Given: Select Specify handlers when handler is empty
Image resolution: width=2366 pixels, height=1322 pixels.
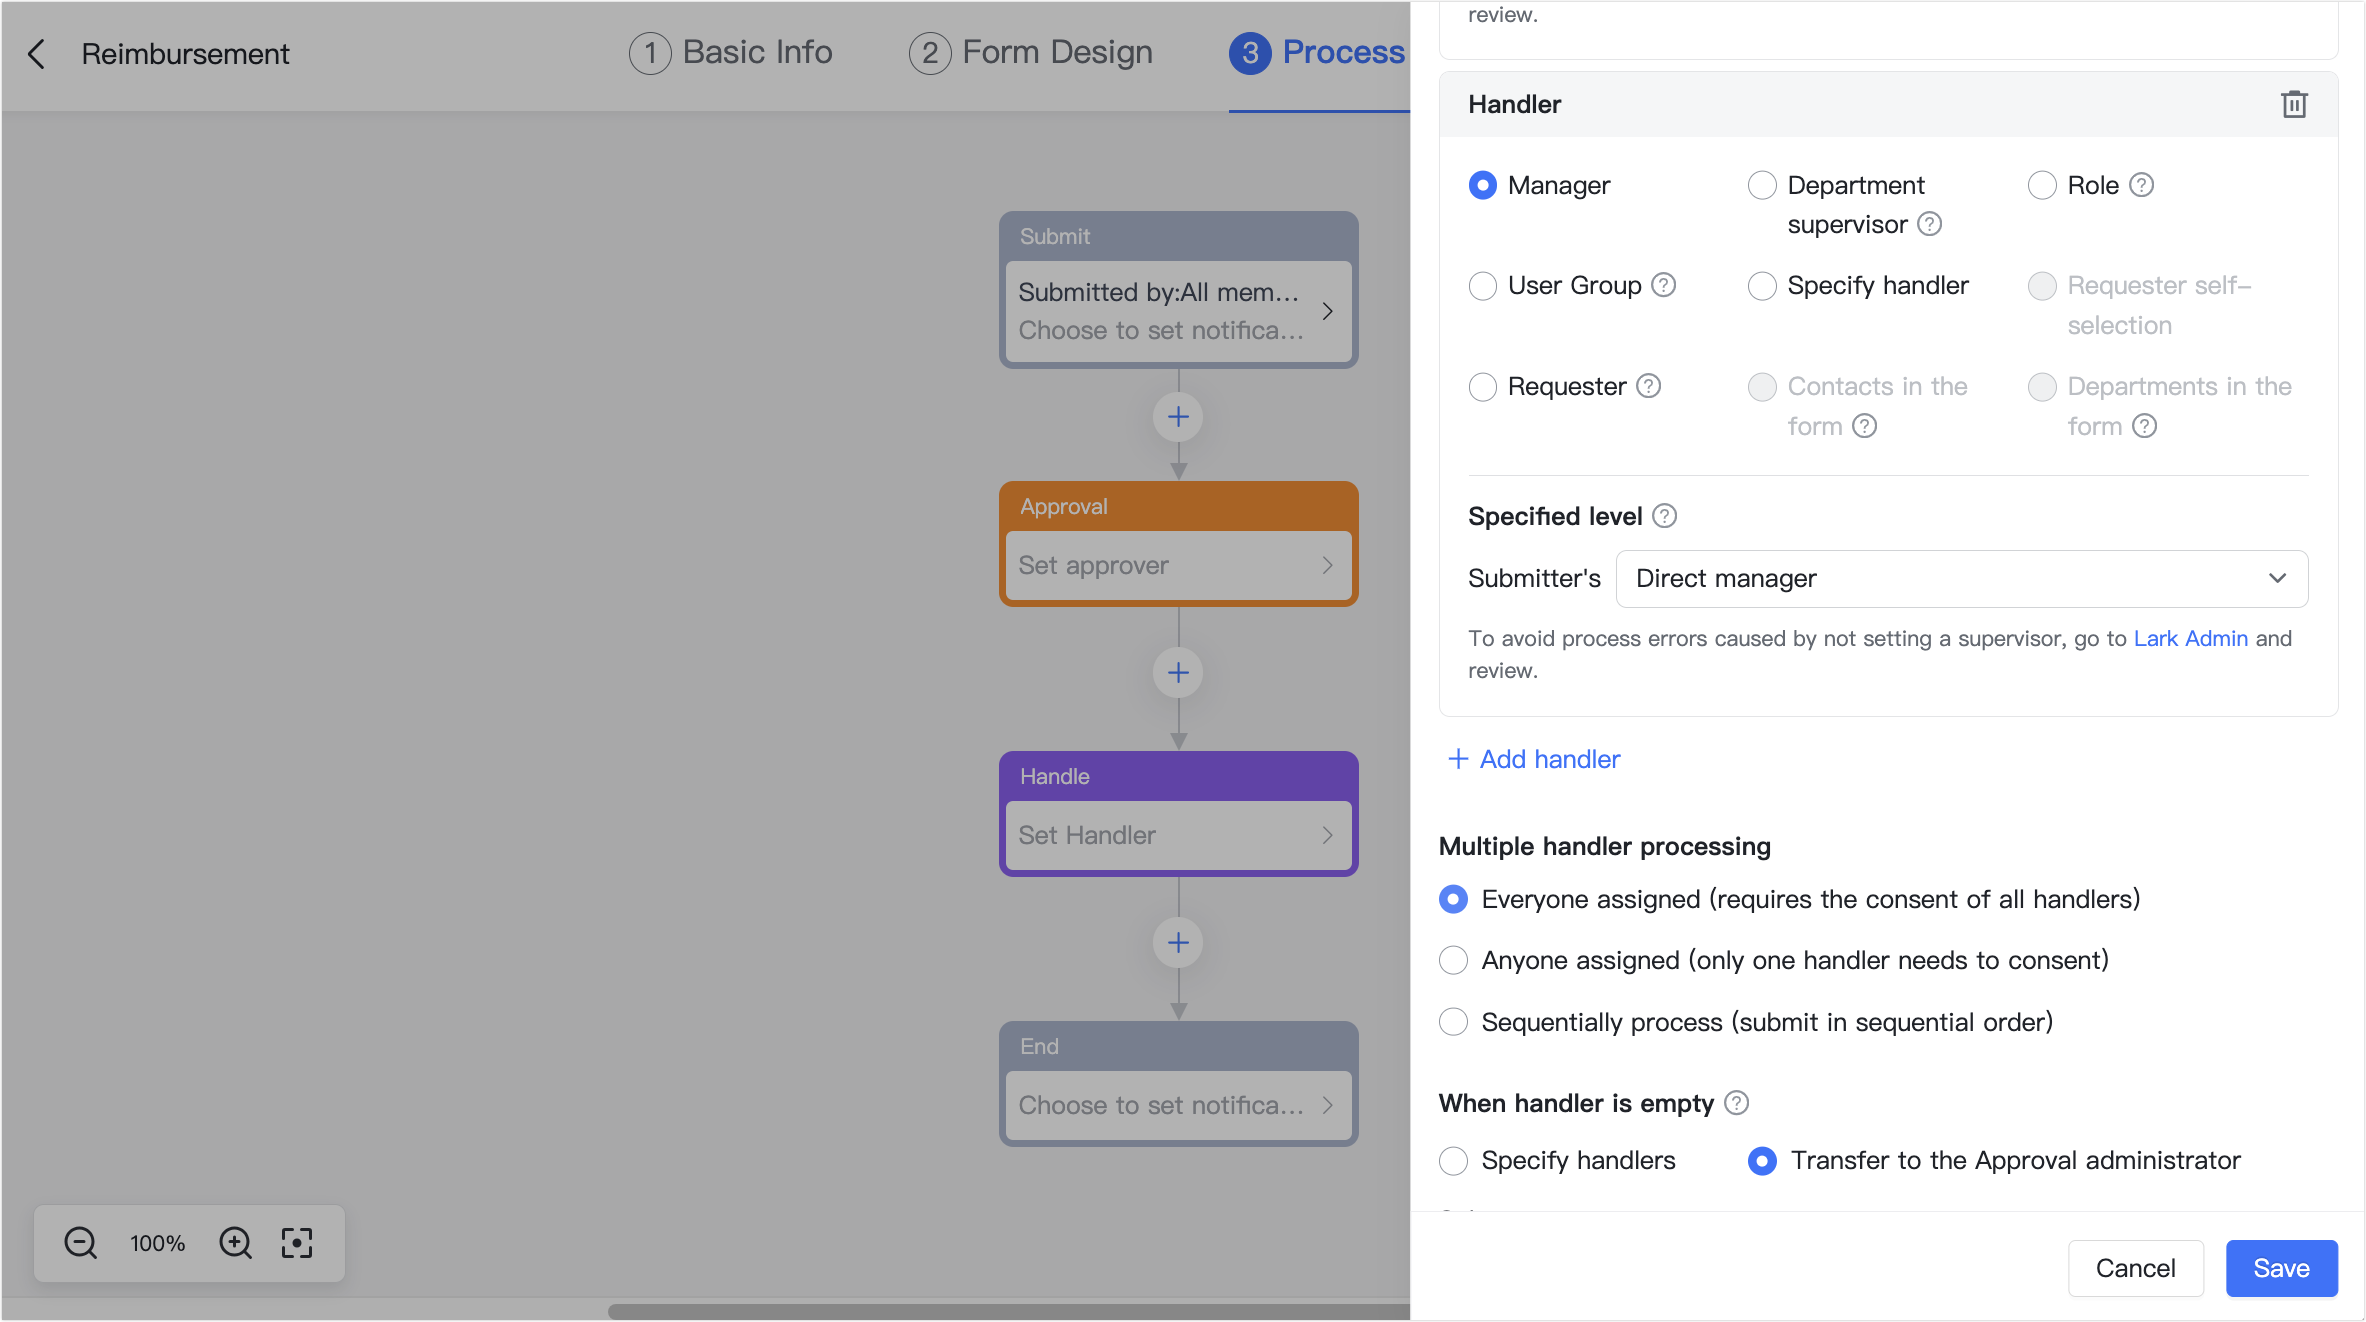Looking at the screenshot, I should 1453,1160.
